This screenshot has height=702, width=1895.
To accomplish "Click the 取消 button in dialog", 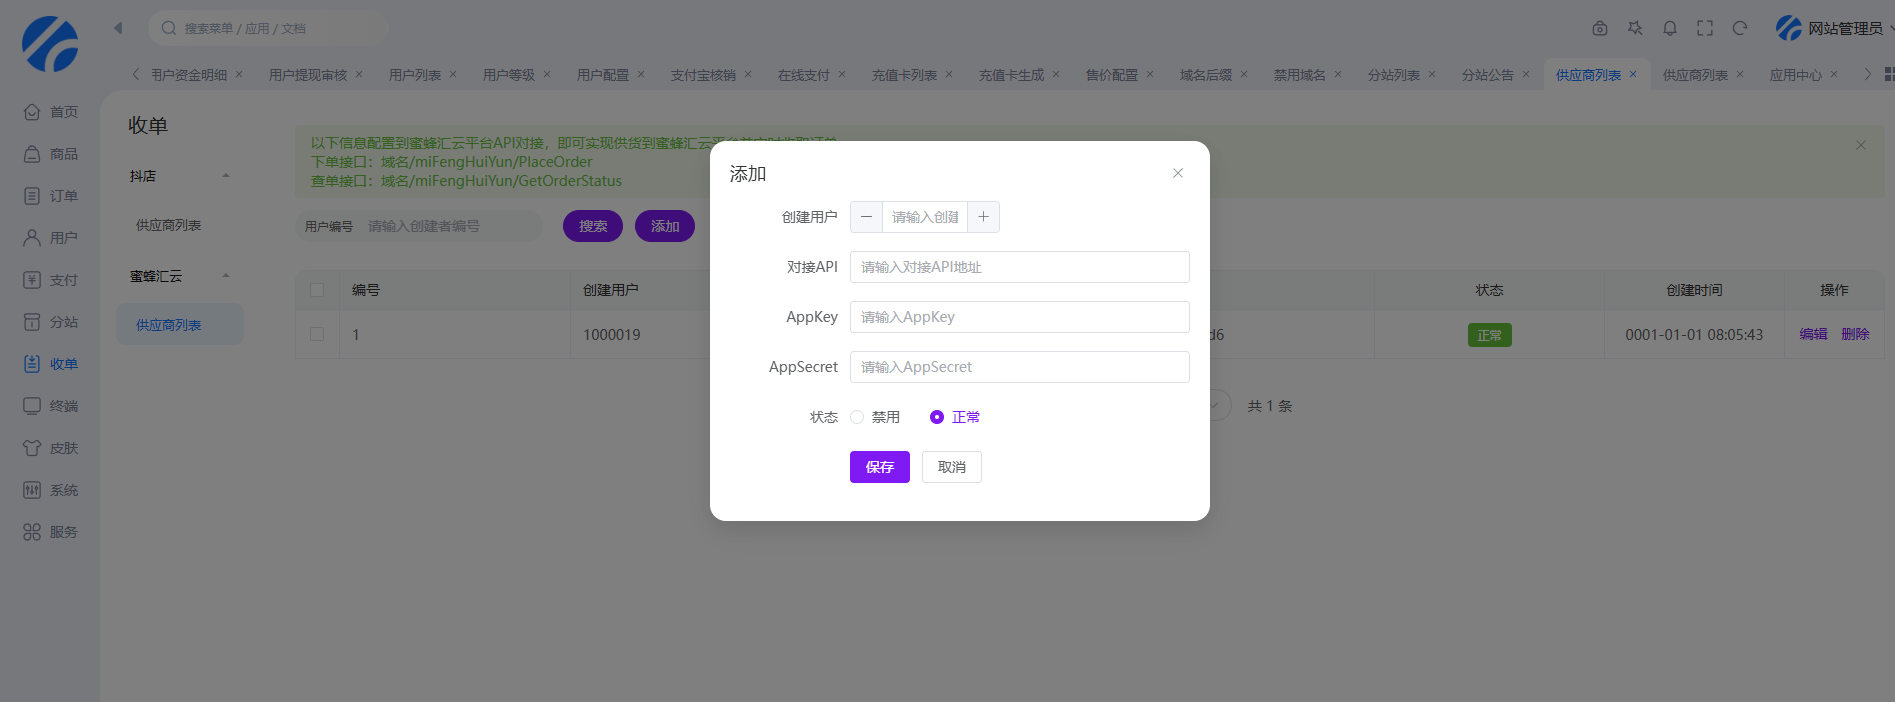I will 951,467.
